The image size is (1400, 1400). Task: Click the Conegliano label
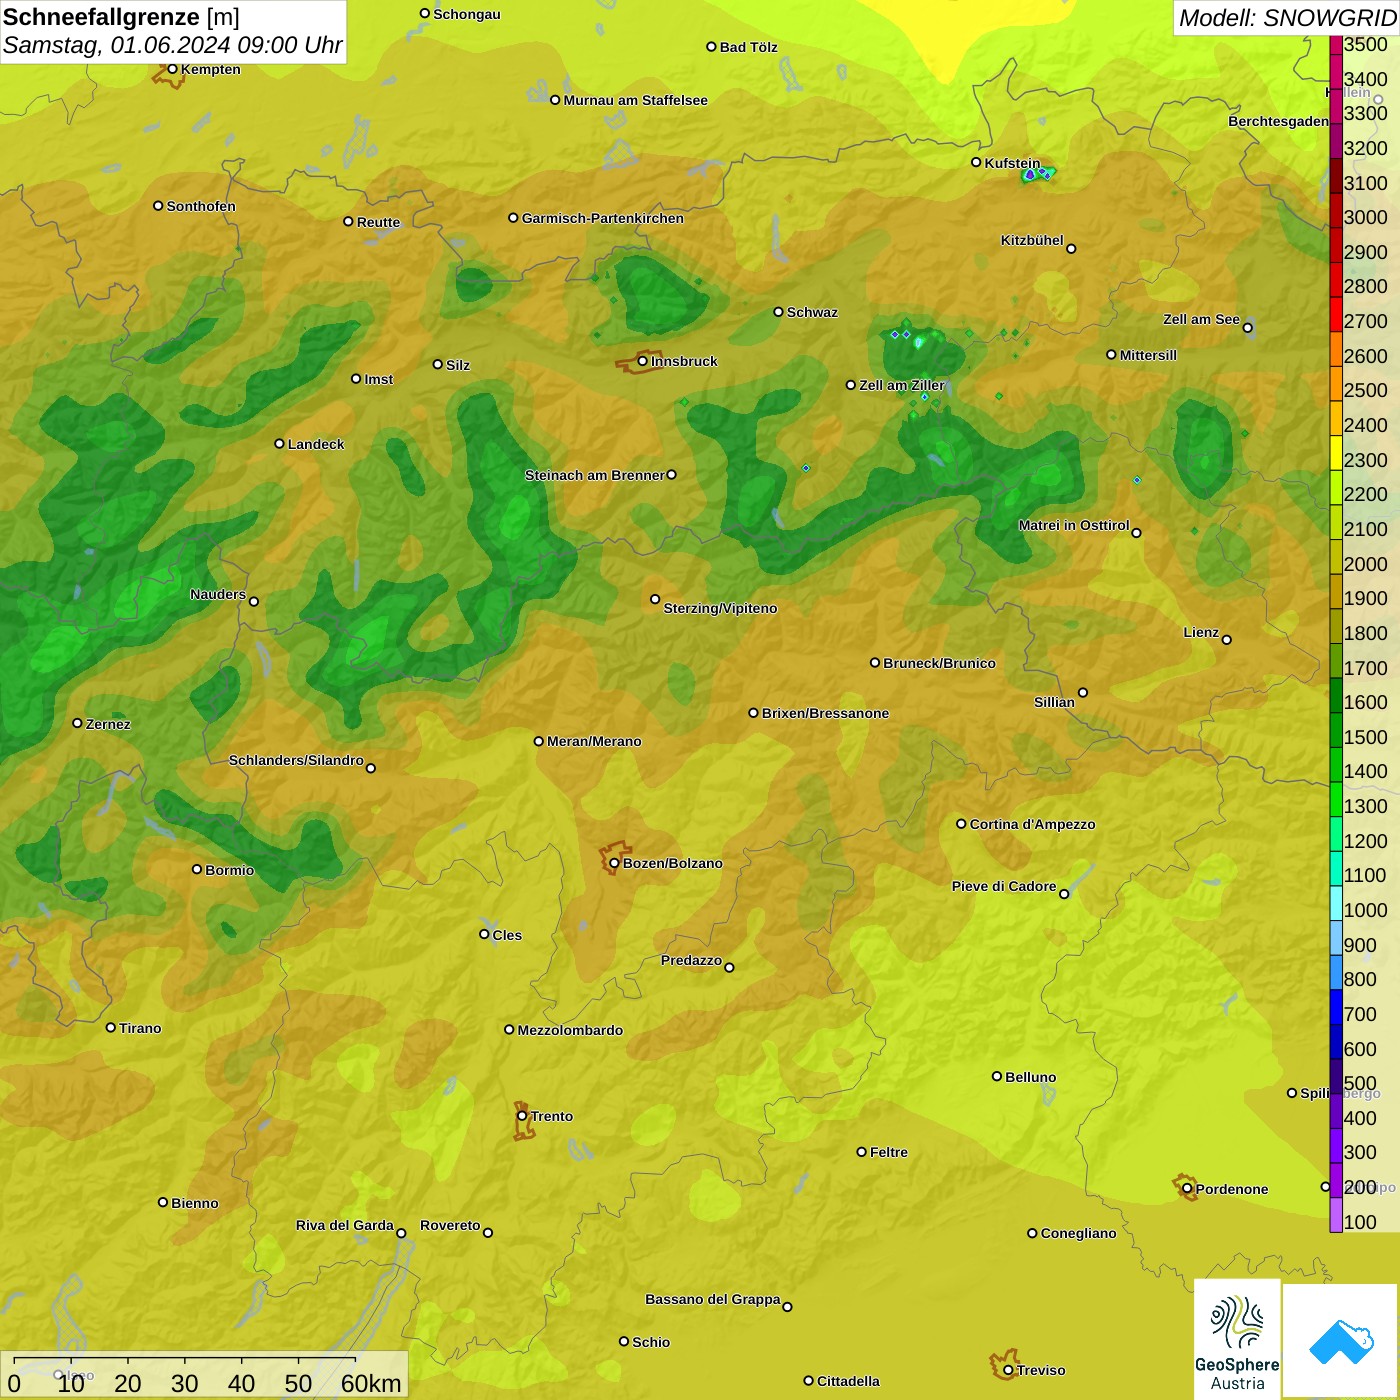pos(1078,1233)
